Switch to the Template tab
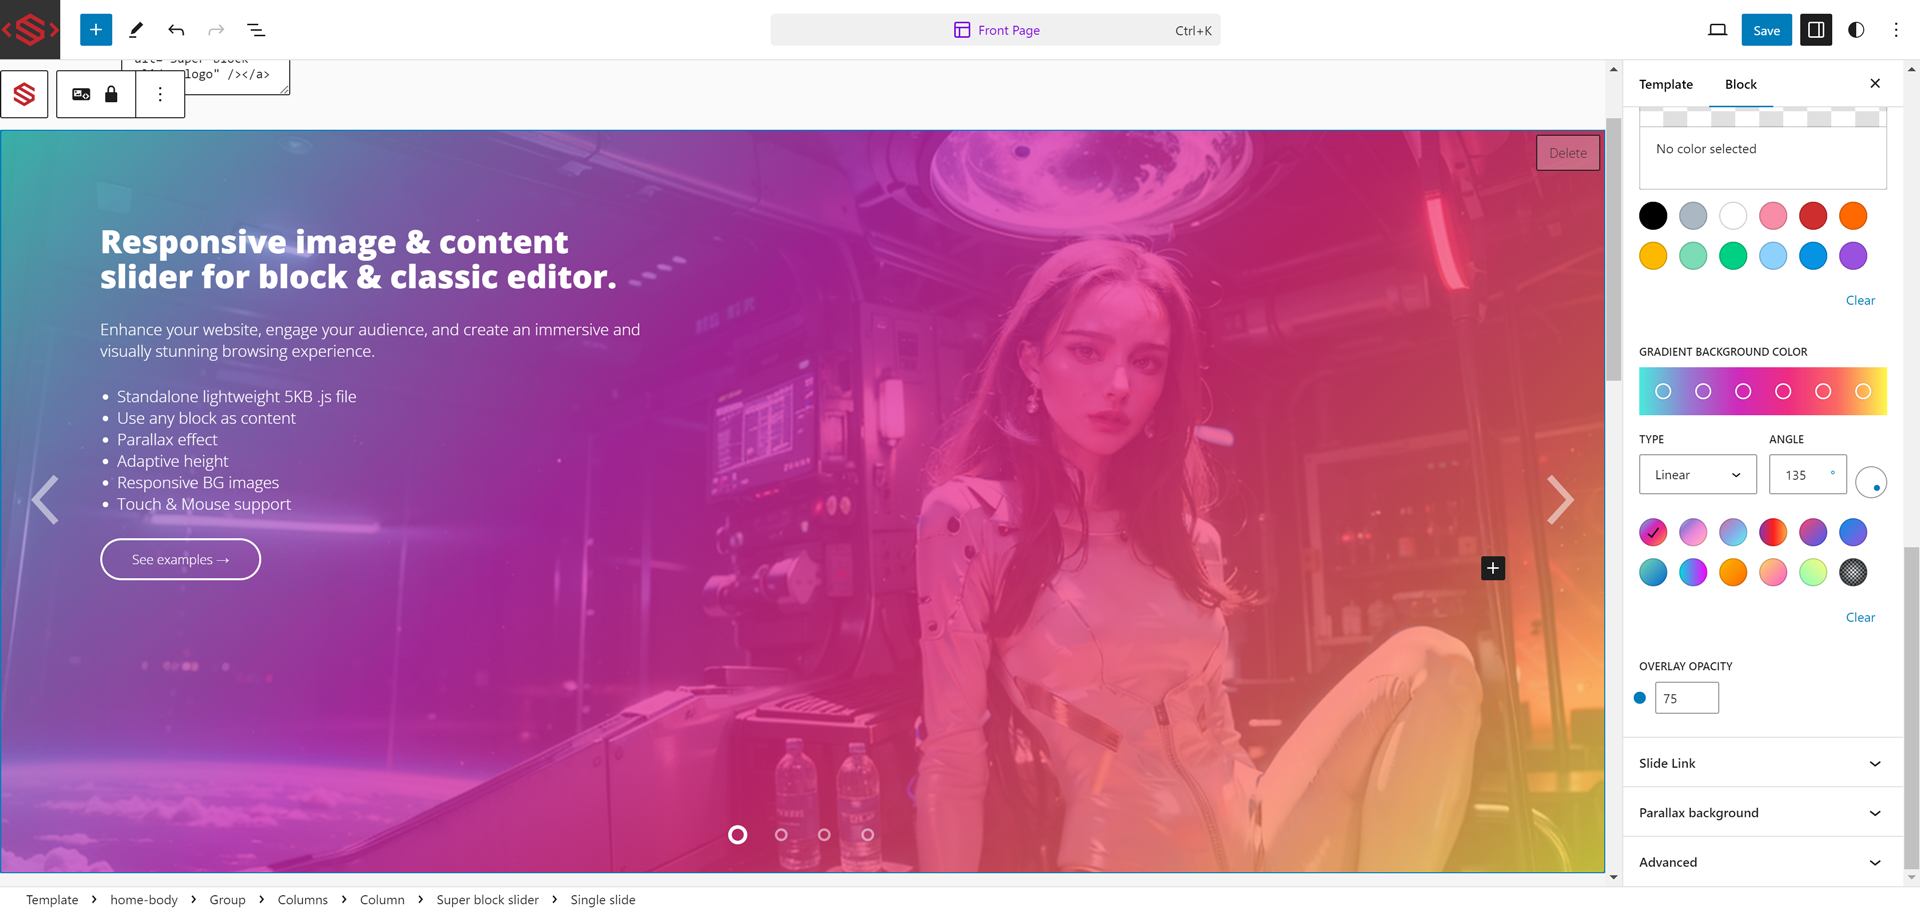Screen dimensions: 1920x911 (1666, 84)
